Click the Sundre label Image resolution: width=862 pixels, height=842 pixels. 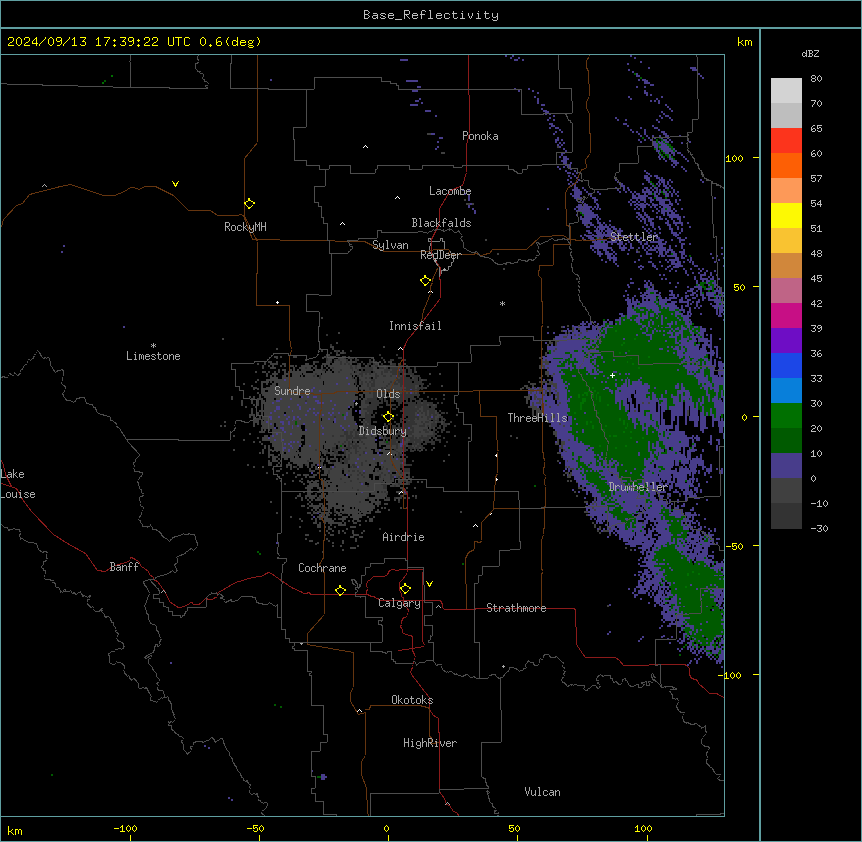click(292, 391)
